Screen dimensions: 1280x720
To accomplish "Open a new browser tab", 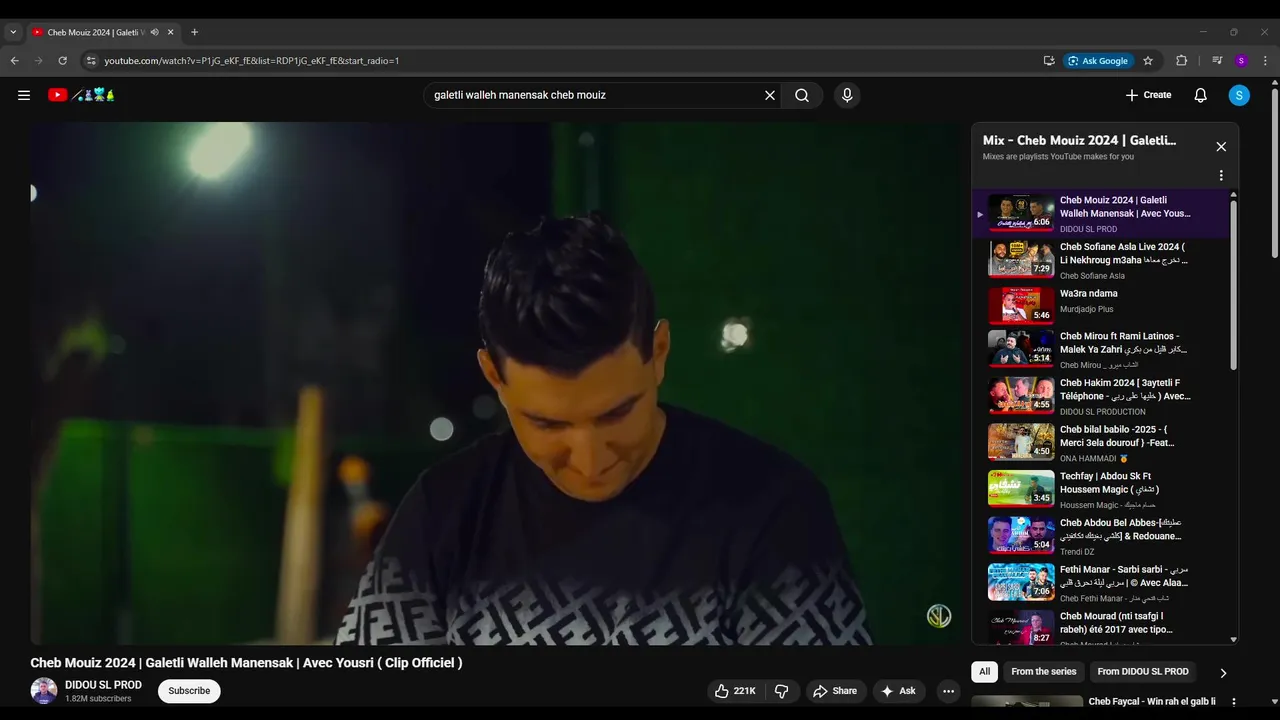I will 194,32.
